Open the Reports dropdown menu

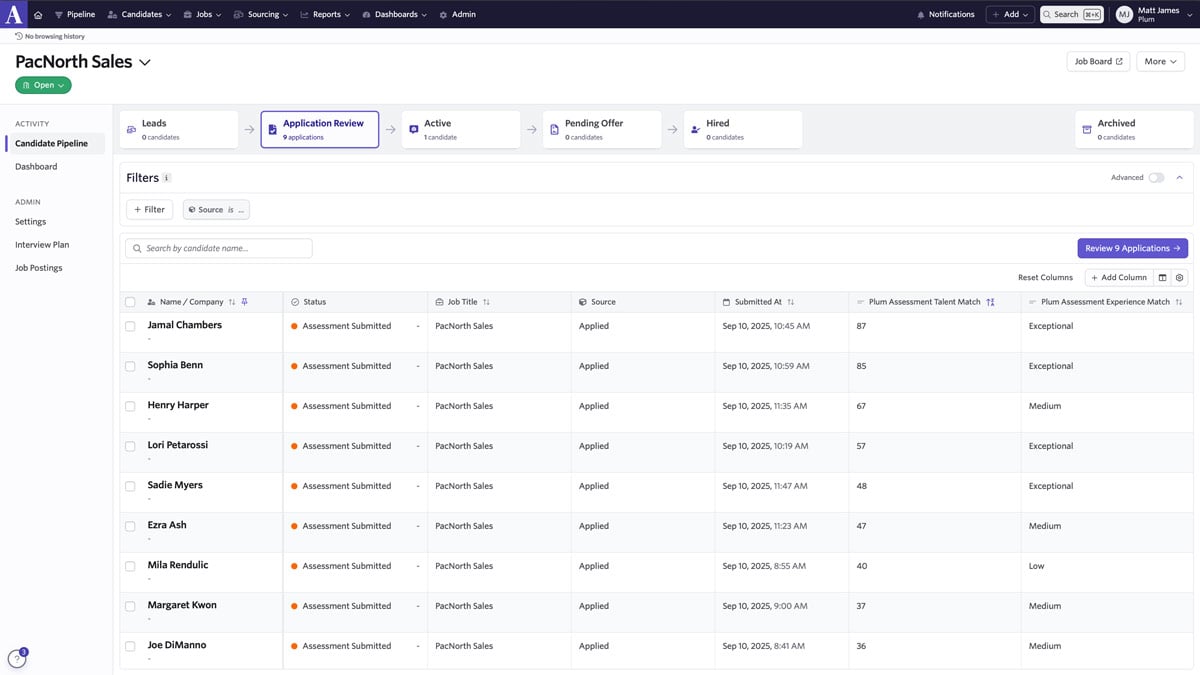[324, 15]
